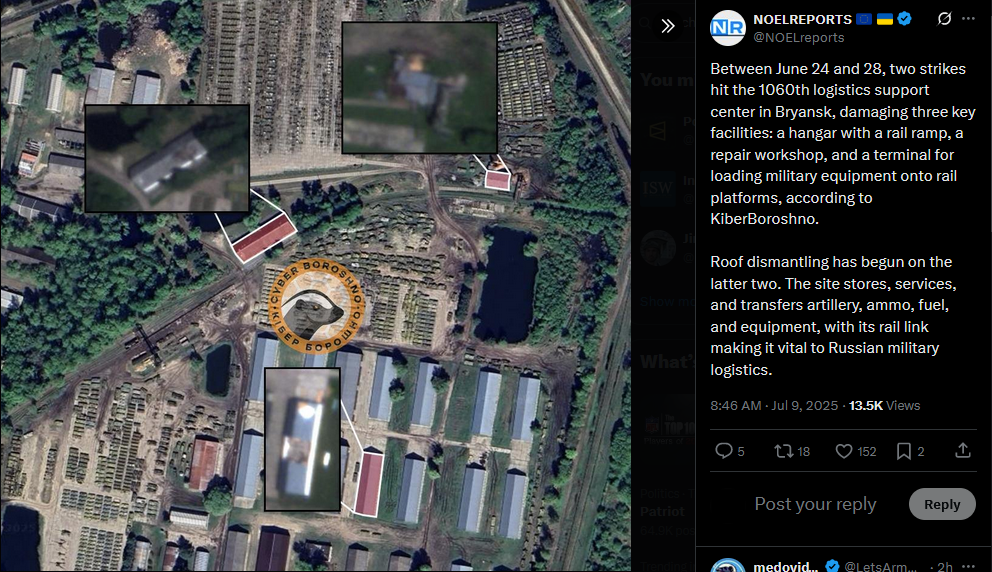Click the tweet text mentioning KiberBoroshno
This screenshot has height=572, width=992.
click(843, 219)
